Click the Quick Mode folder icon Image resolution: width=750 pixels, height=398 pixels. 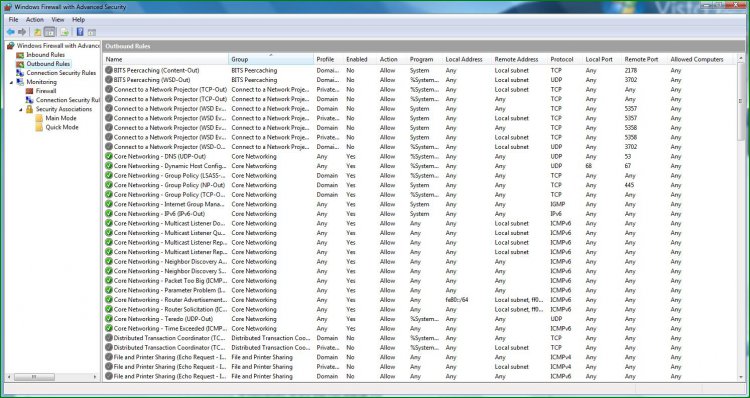point(39,127)
